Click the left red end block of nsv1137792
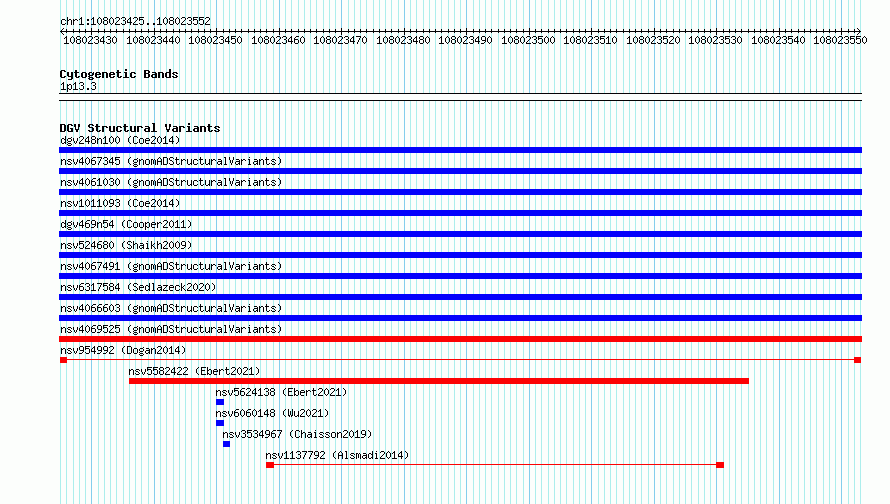The width and height of the screenshot is (890, 504). coord(270,465)
